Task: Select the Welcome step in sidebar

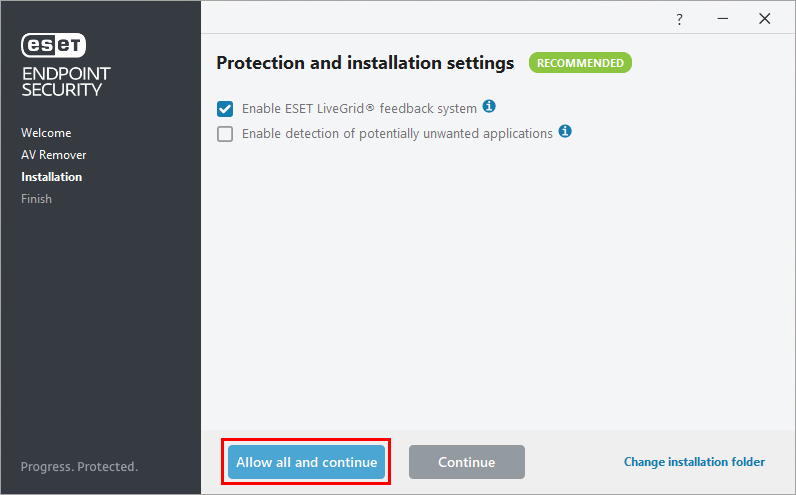Action: pyautogui.click(x=46, y=133)
